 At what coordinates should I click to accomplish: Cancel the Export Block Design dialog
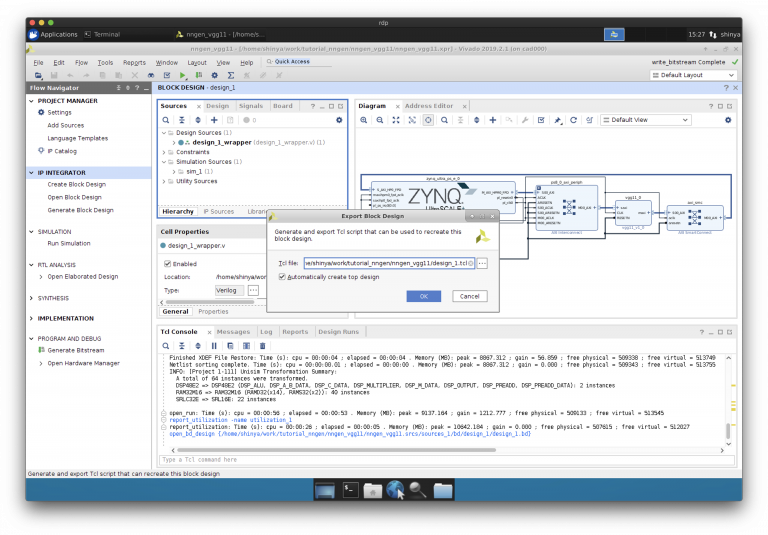coord(468,296)
